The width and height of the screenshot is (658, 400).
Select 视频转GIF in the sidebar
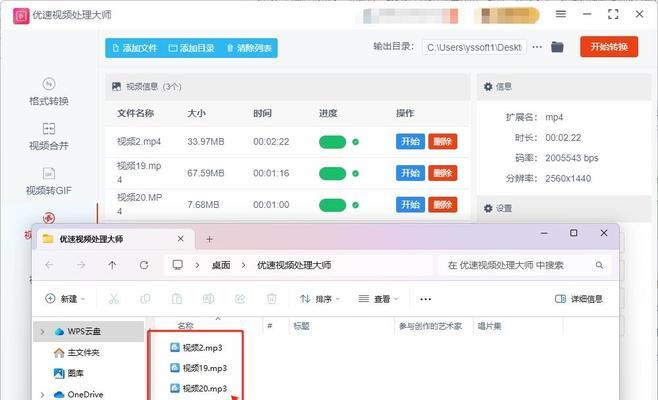(49, 181)
